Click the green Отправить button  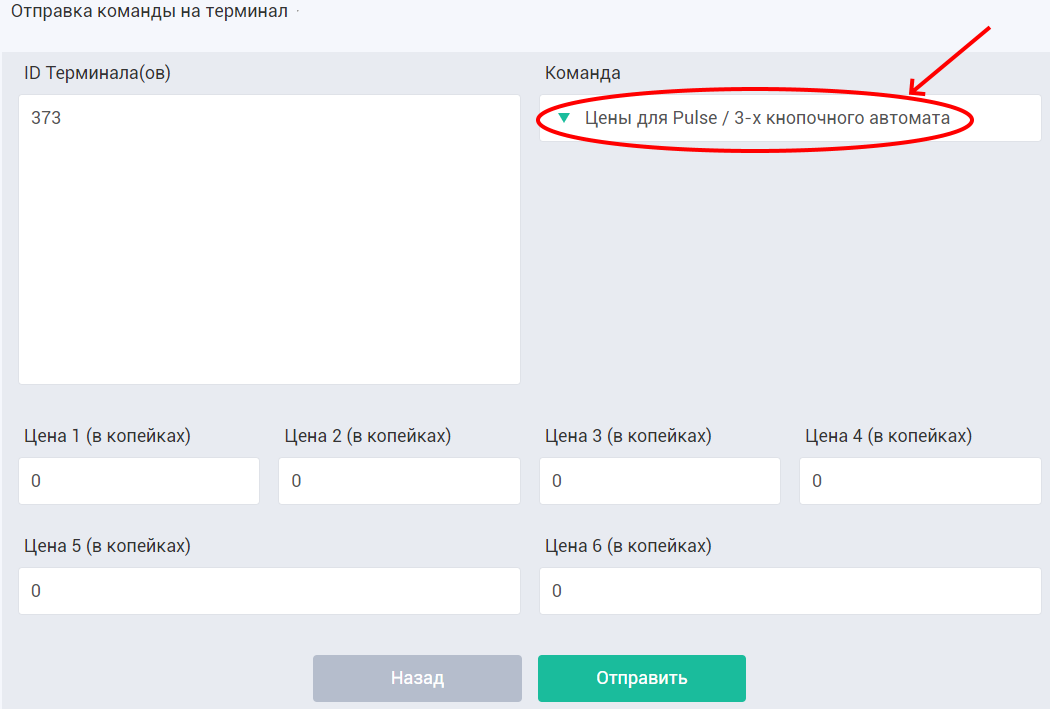[x=642, y=678]
